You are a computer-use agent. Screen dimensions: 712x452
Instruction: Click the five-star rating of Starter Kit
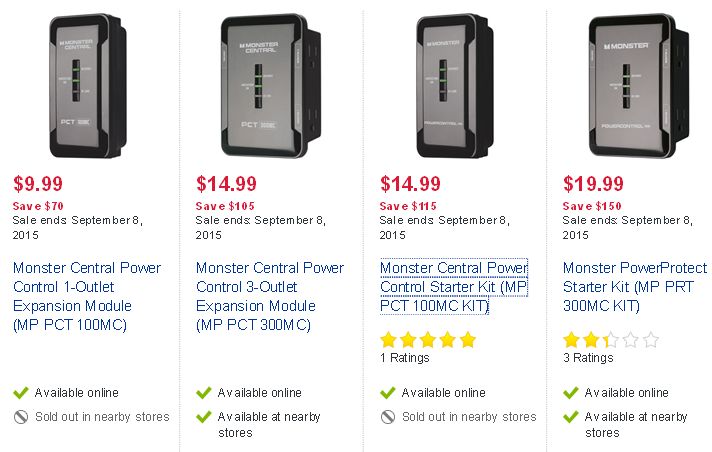428,339
